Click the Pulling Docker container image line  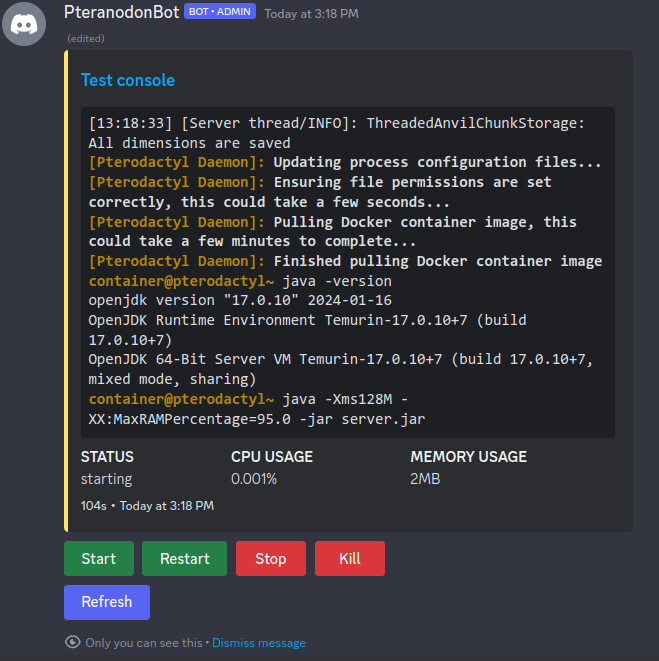(333, 231)
